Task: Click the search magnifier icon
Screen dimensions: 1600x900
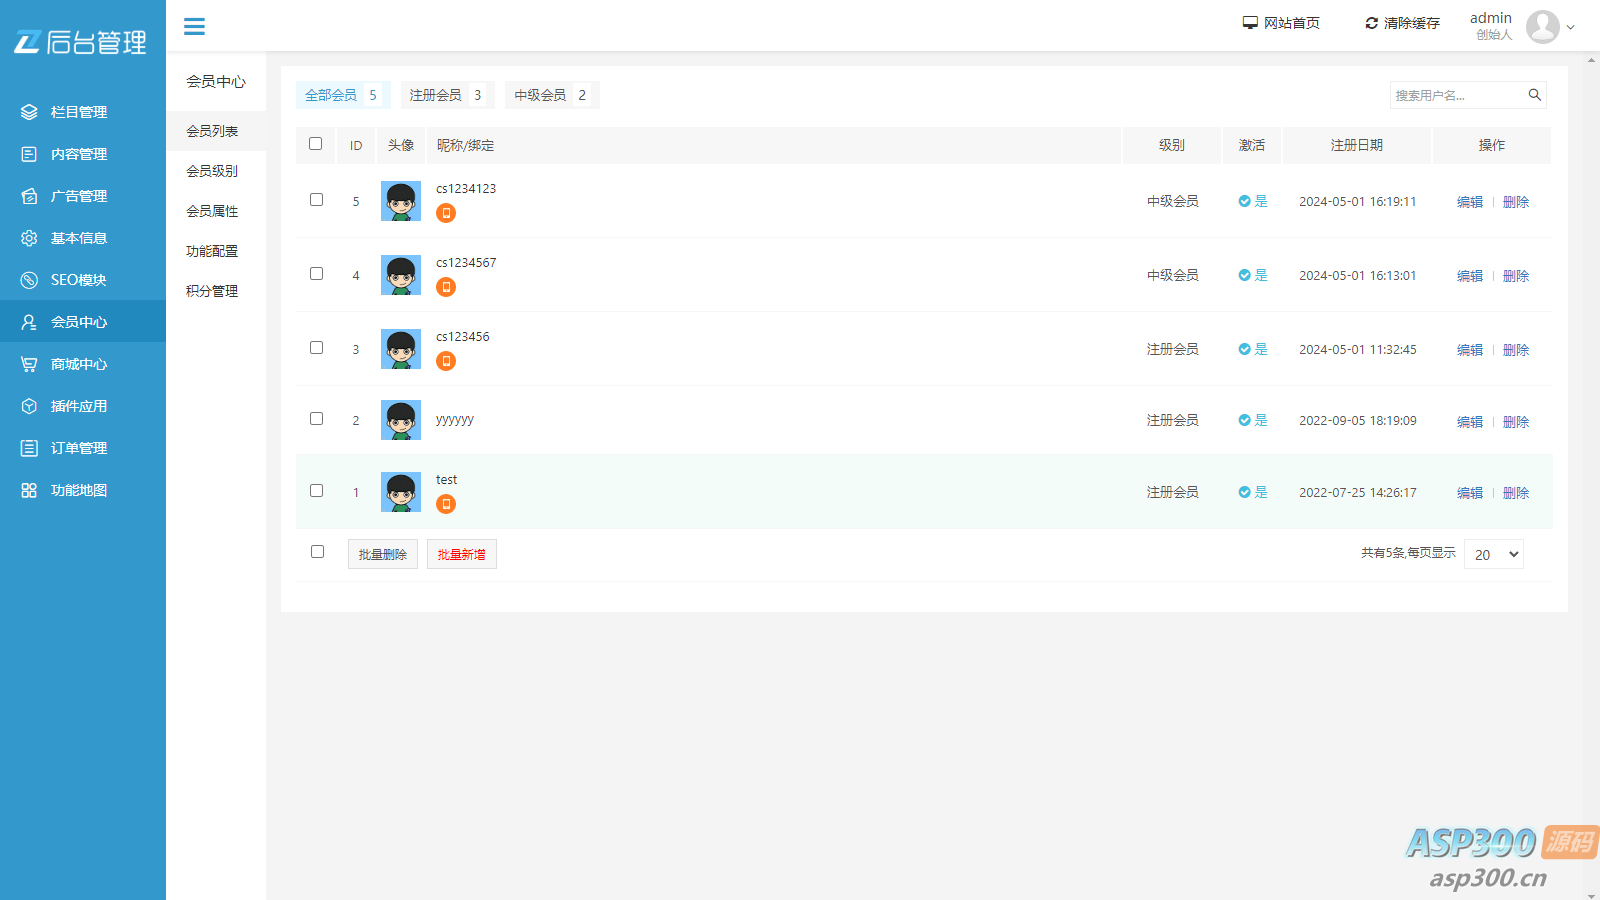Action: pos(1534,95)
